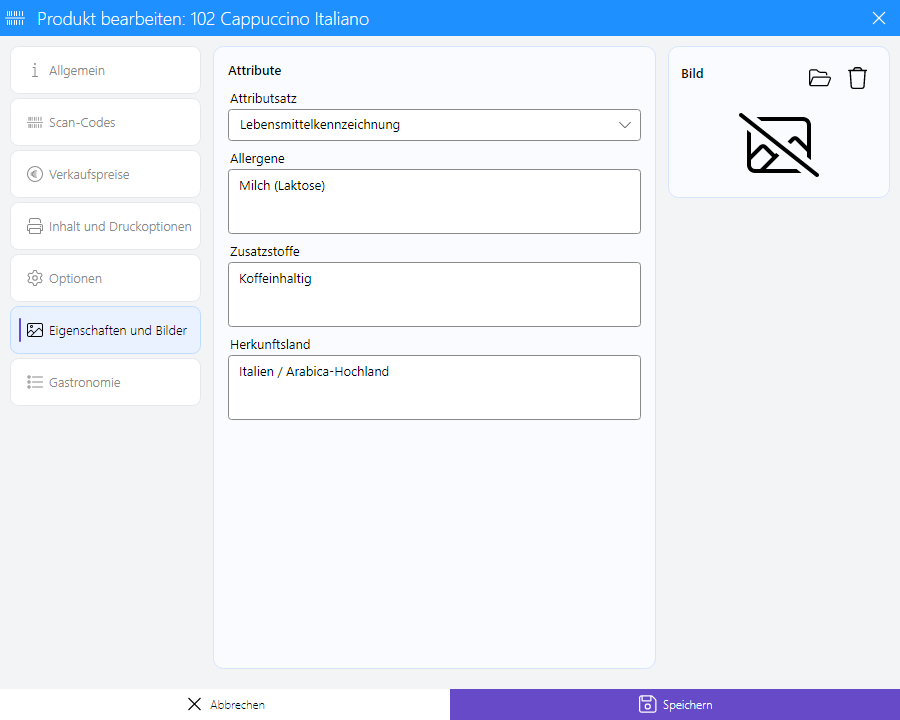Delete the image with trash icon
Image resolution: width=900 pixels, height=720 pixels.
tap(858, 78)
